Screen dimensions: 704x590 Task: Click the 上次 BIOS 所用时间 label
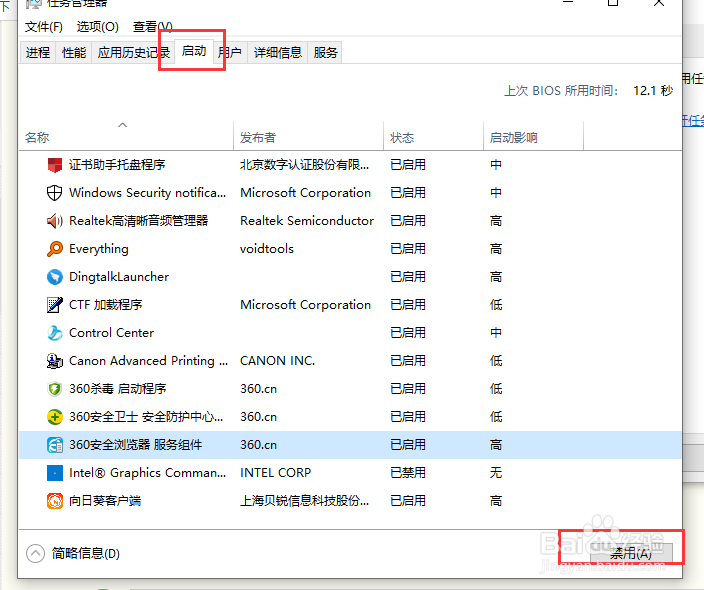tap(561, 91)
